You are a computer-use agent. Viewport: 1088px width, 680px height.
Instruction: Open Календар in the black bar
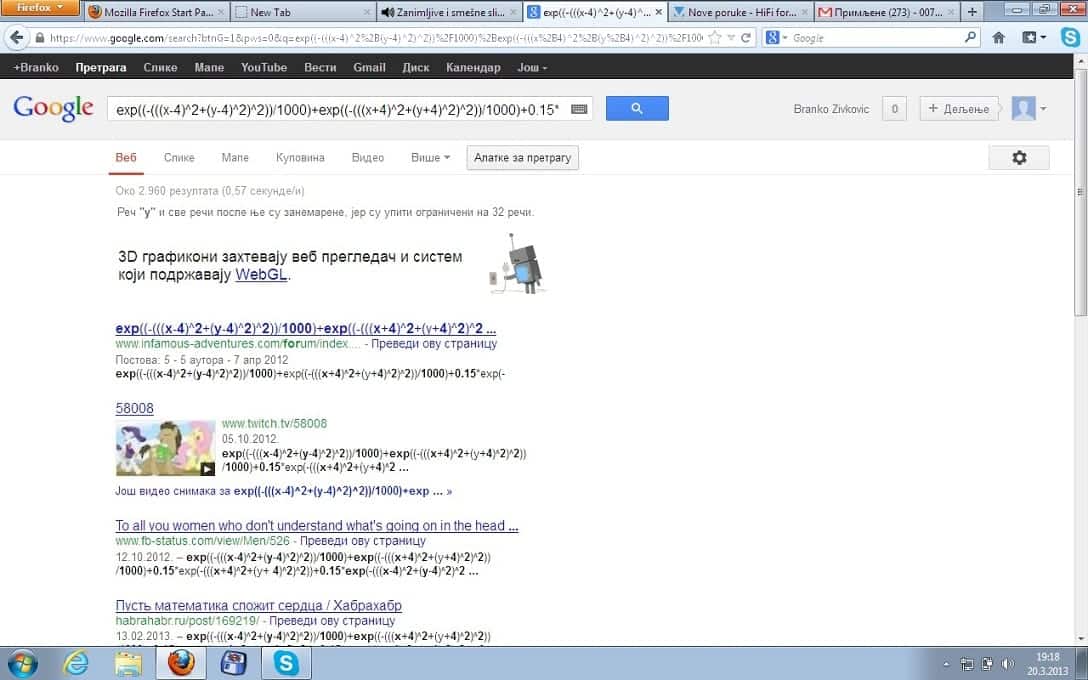[x=473, y=67]
